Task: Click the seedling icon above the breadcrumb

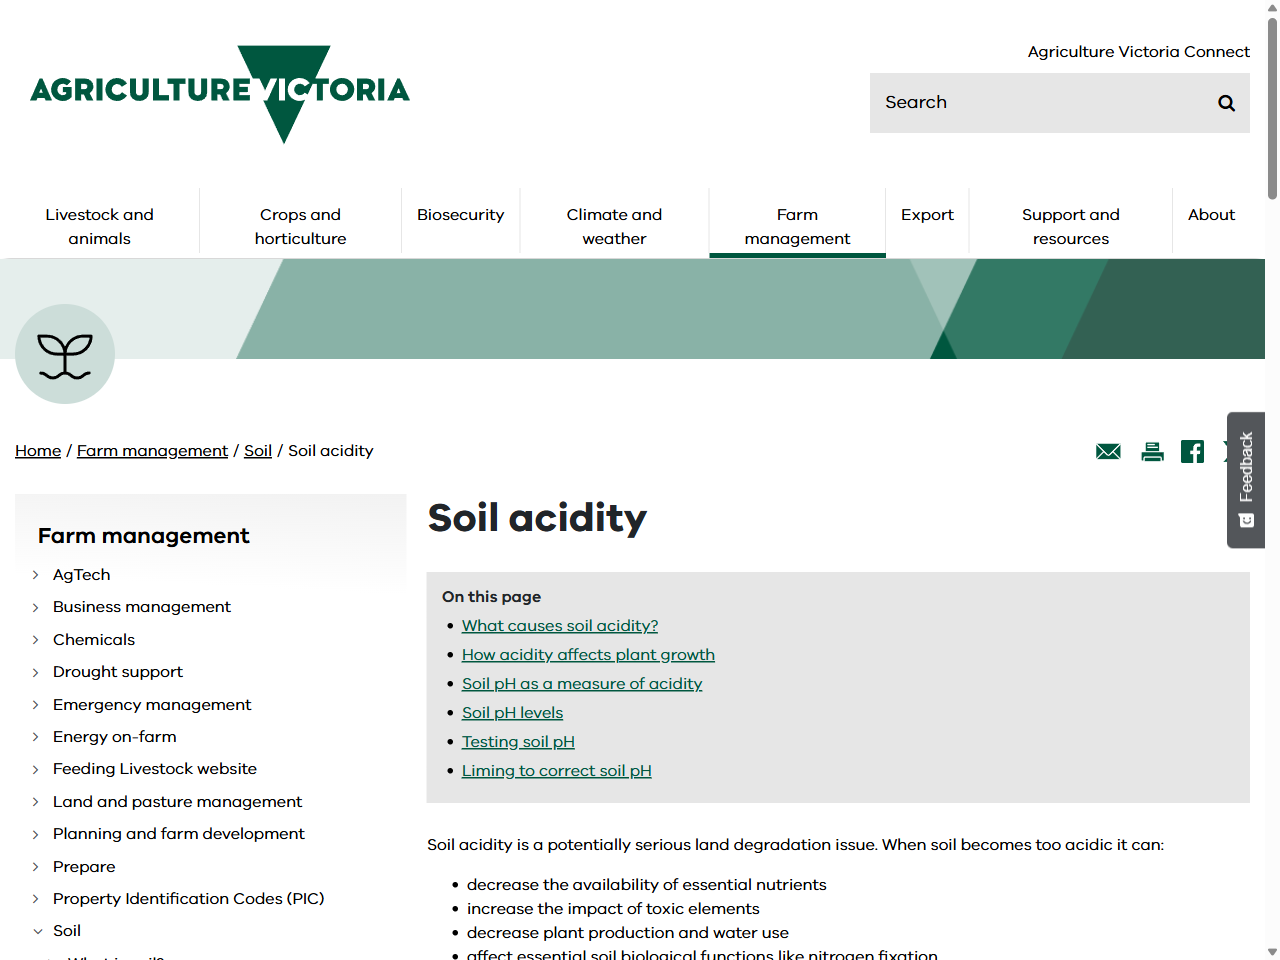Action: click(x=64, y=353)
